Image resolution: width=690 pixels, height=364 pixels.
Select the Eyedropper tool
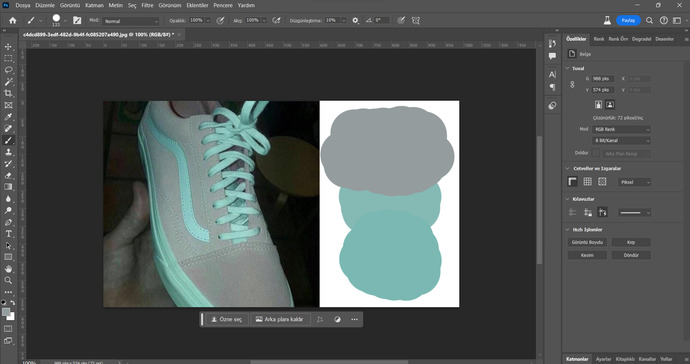[x=8, y=117]
